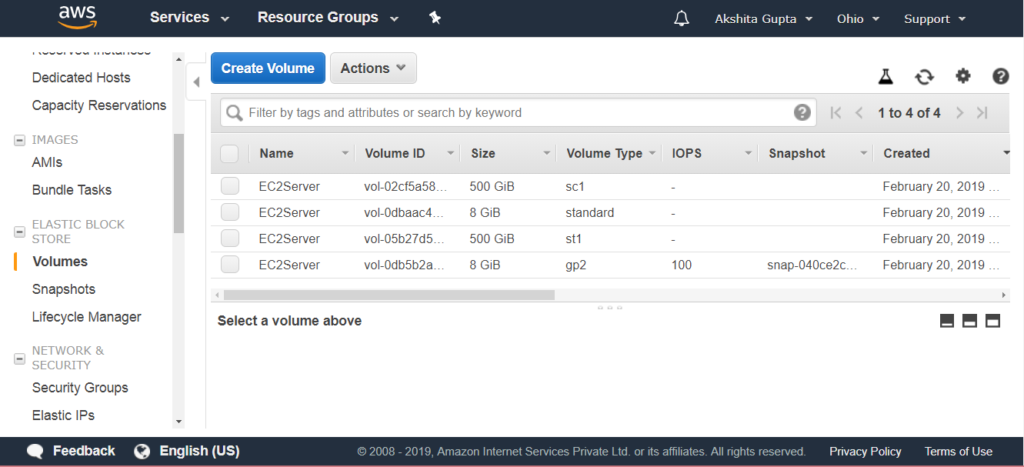1024x467 pixels.
Task: Minimize the details pane layout icon
Action: pos(947,321)
